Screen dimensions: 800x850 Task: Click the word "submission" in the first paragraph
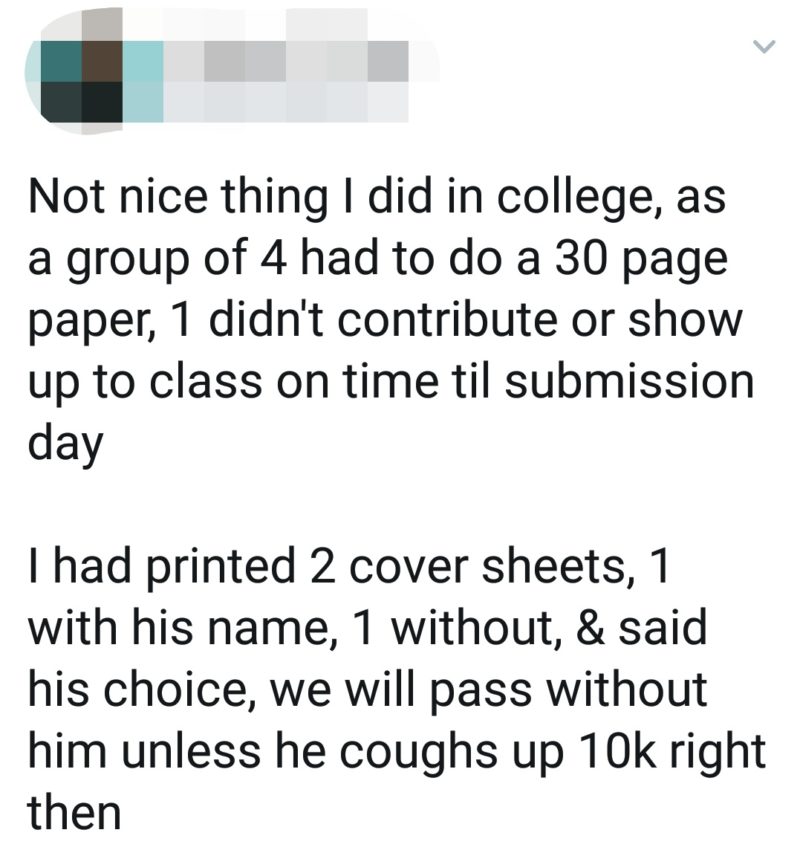(629, 381)
